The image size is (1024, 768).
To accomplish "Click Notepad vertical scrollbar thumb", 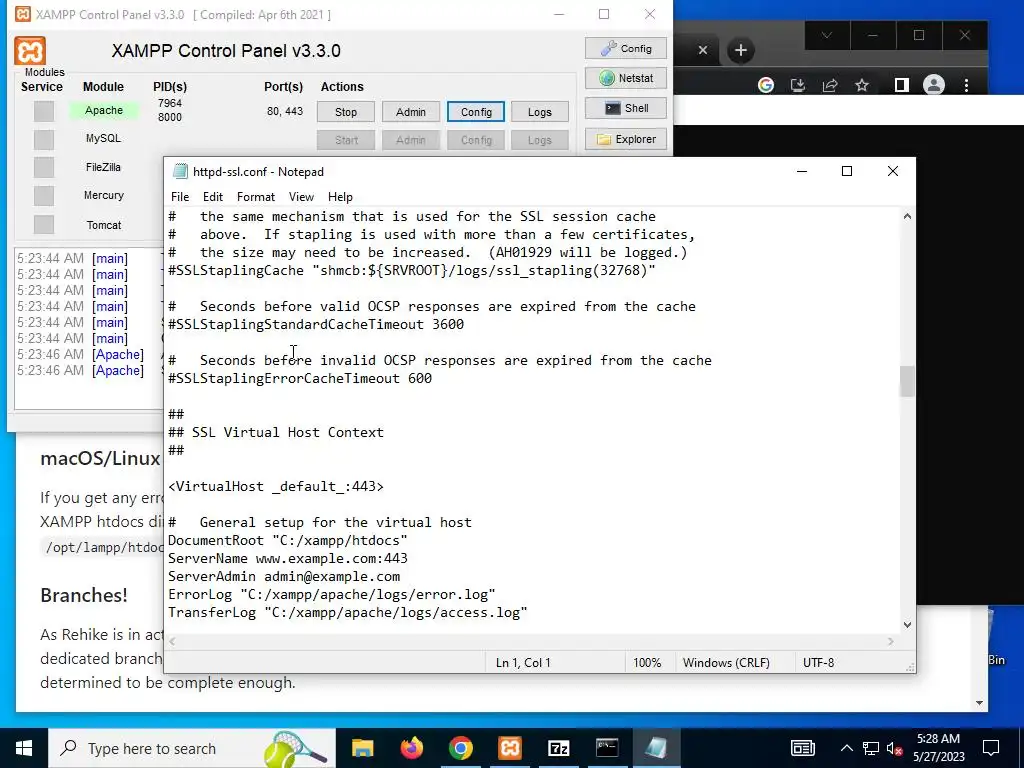I will coord(907,381).
